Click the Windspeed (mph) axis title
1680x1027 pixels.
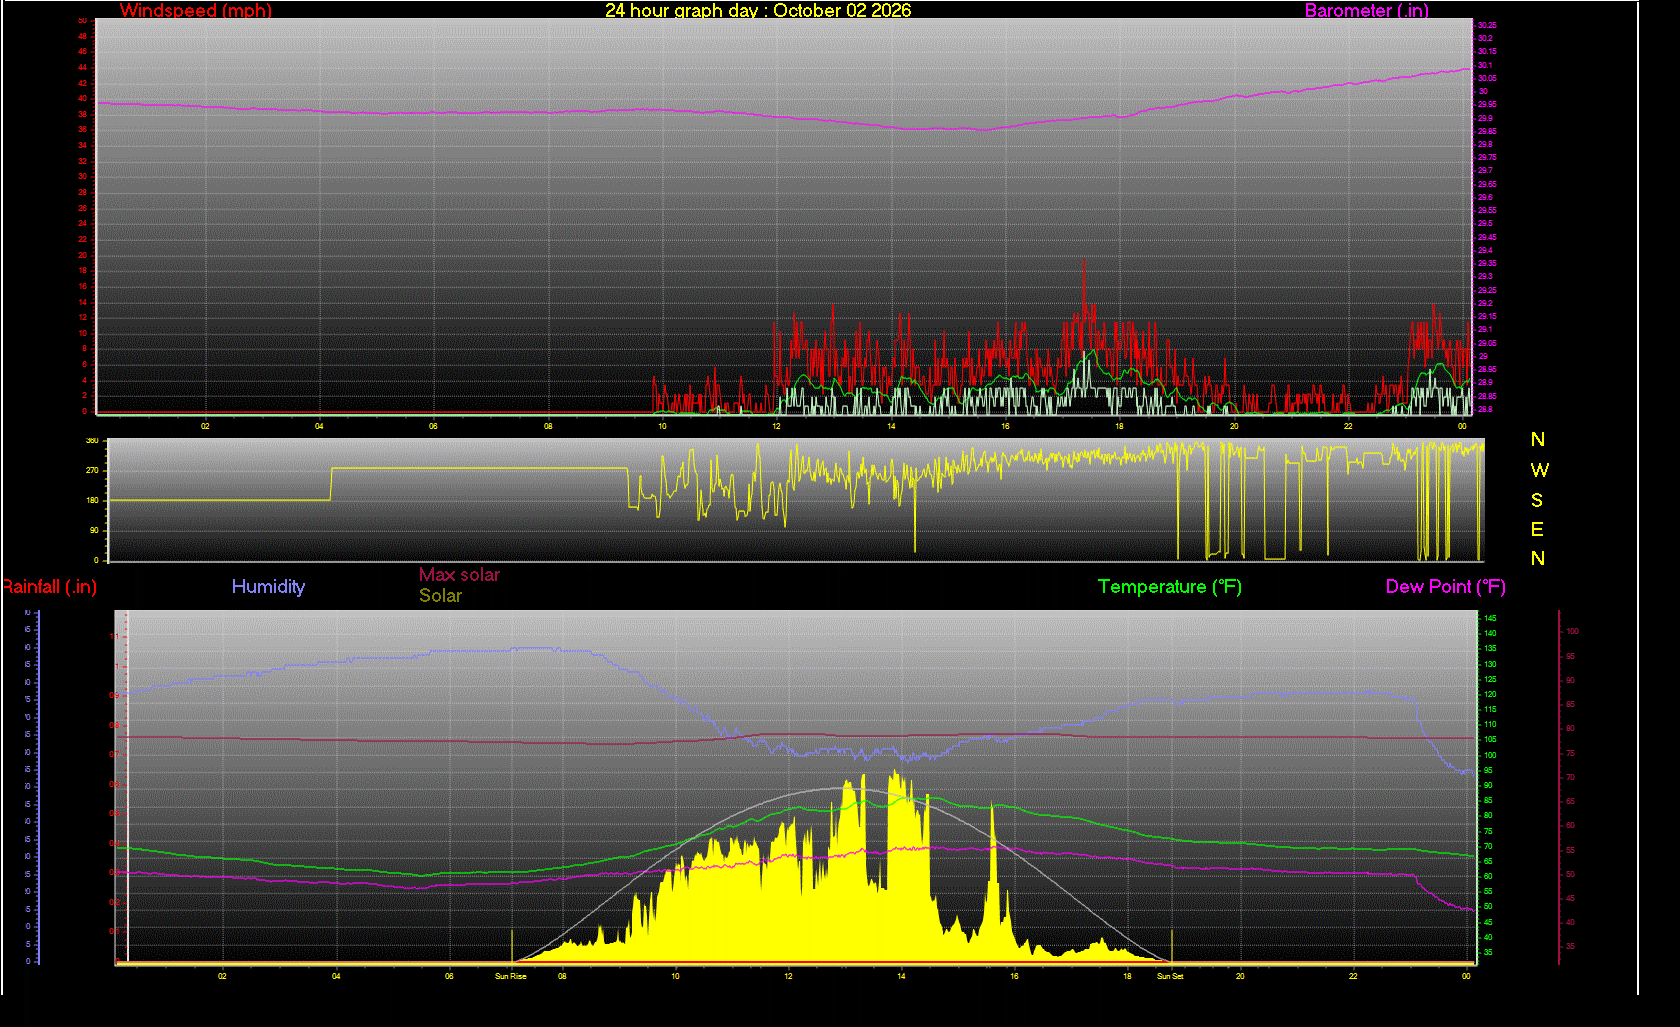[196, 11]
